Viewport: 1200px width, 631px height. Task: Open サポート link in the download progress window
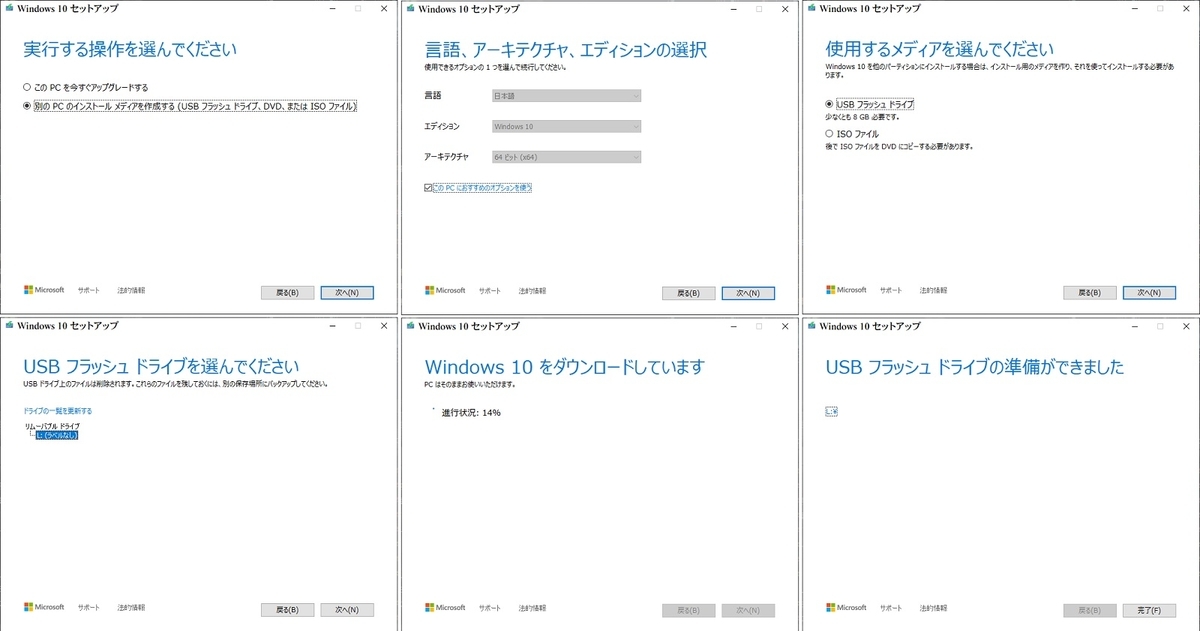pos(490,607)
